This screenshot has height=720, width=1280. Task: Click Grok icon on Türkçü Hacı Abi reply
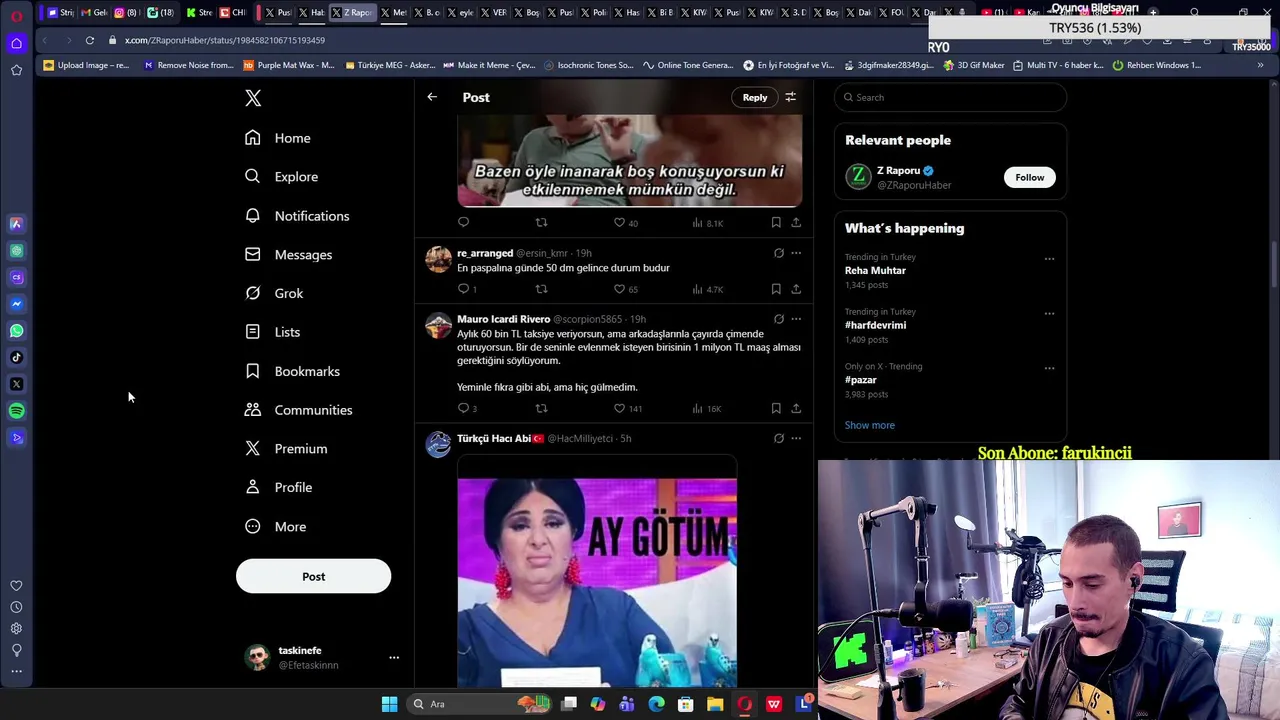pos(779,438)
